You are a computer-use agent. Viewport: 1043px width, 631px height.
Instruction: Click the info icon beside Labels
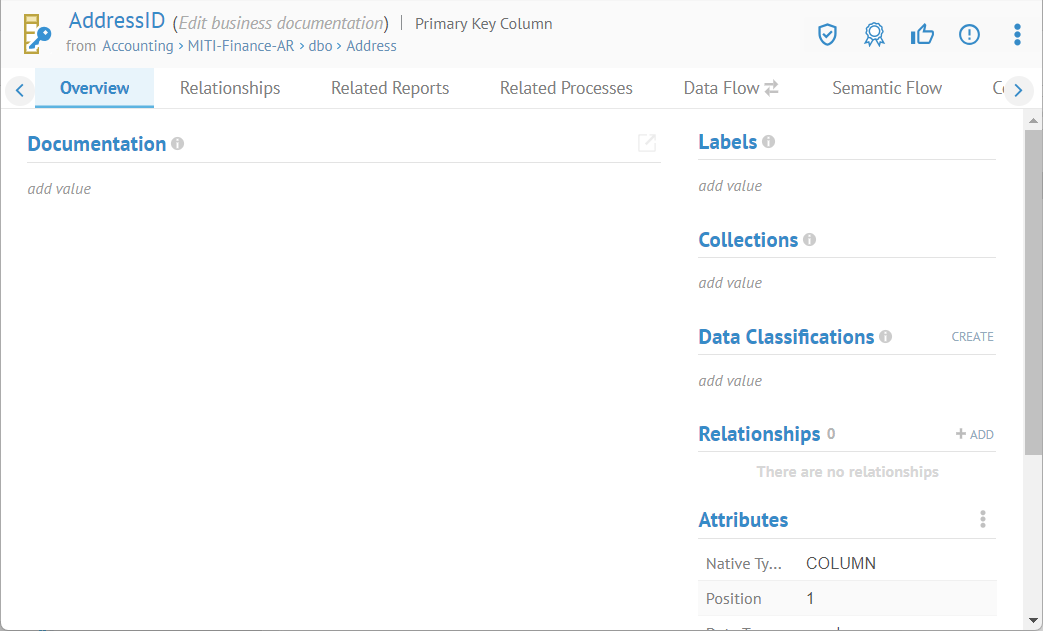(x=768, y=142)
